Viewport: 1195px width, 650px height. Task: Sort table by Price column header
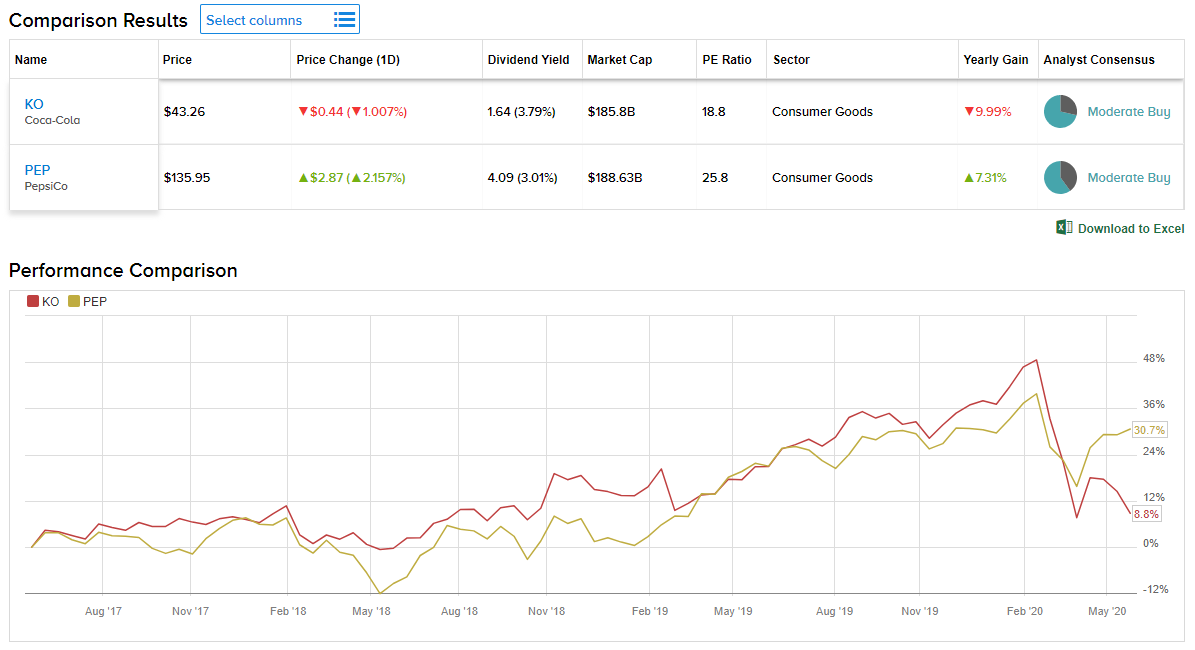178,60
